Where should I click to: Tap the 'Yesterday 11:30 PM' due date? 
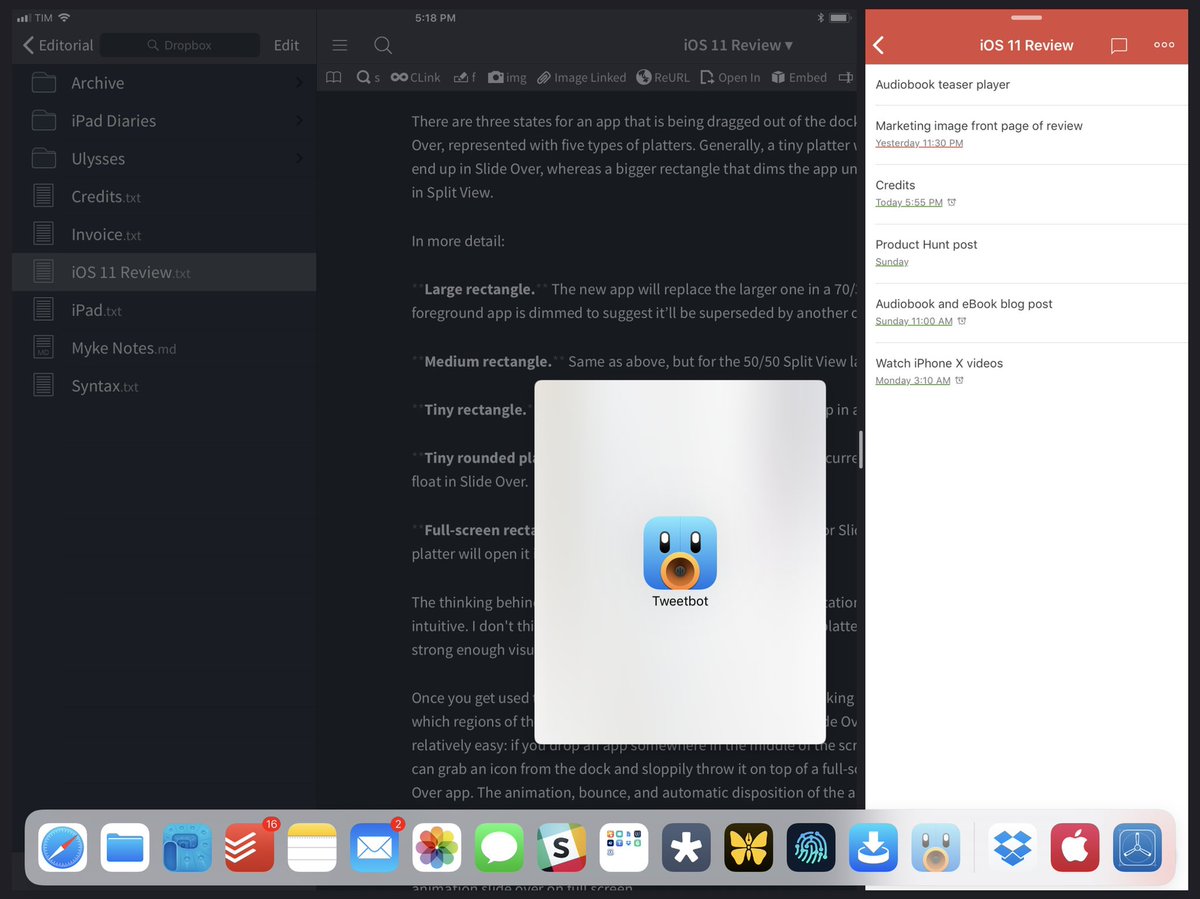pos(919,143)
